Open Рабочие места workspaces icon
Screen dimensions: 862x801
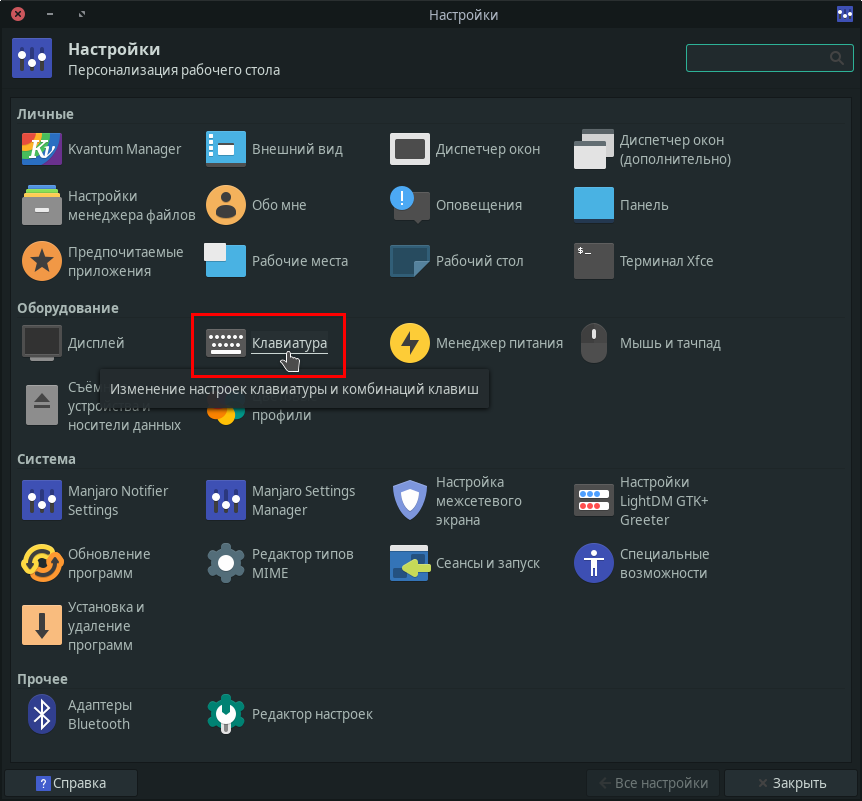pyautogui.click(x=225, y=260)
